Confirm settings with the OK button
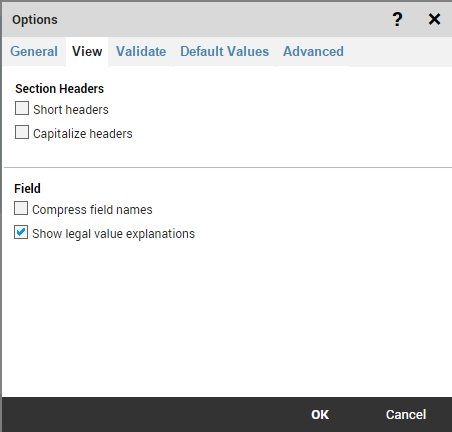The width and height of the screenshot is (452, 432). click(x=320, y=415)
